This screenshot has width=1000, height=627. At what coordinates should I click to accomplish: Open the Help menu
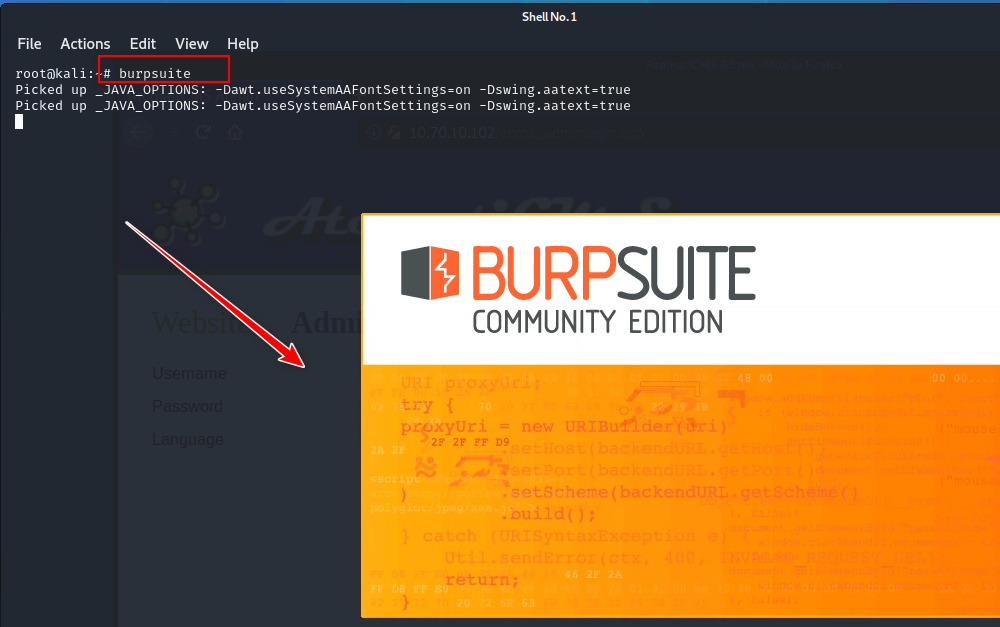[x=242, y=44]
